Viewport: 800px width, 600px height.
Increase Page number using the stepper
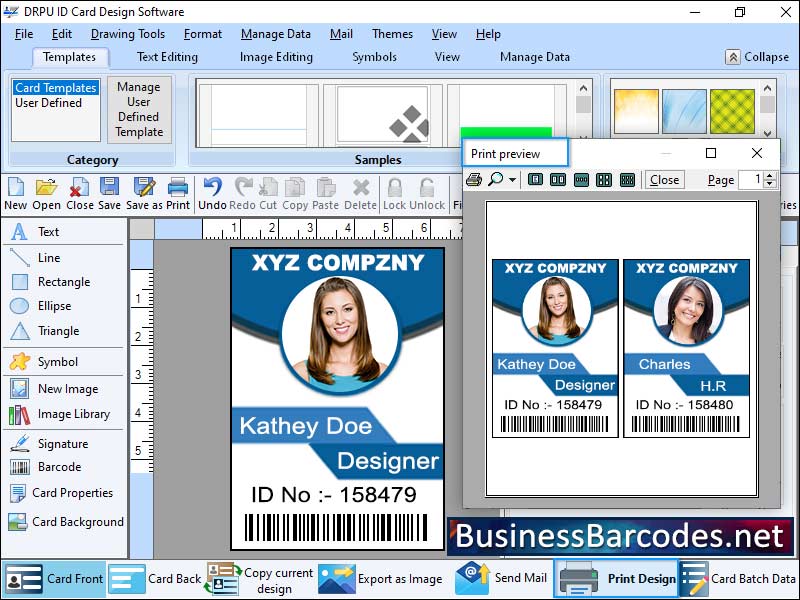770,175
